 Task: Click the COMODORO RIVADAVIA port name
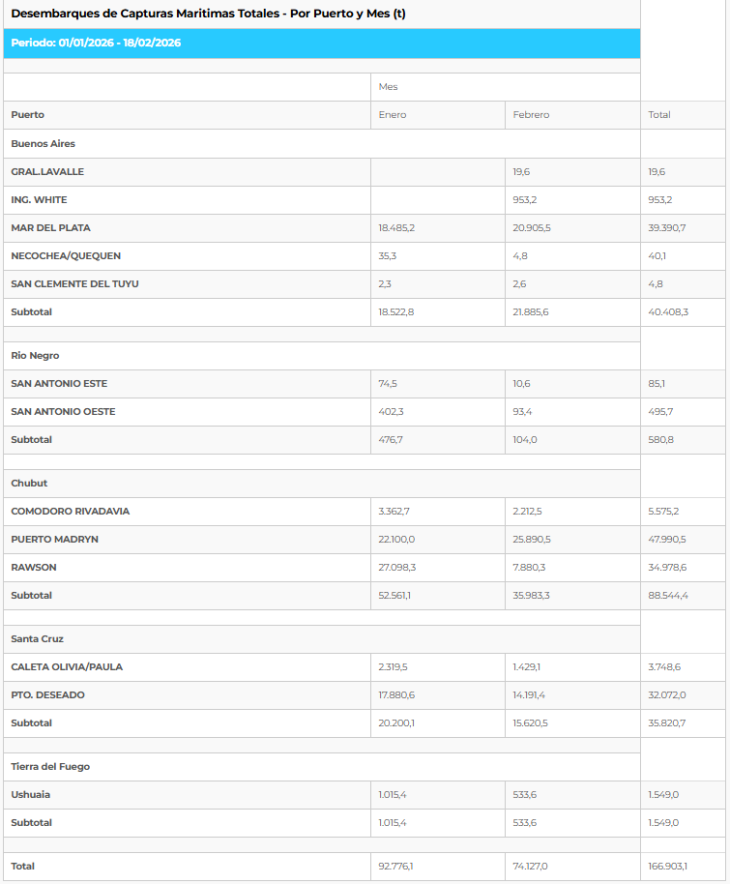pyautogui.click(x=70, y=512)
